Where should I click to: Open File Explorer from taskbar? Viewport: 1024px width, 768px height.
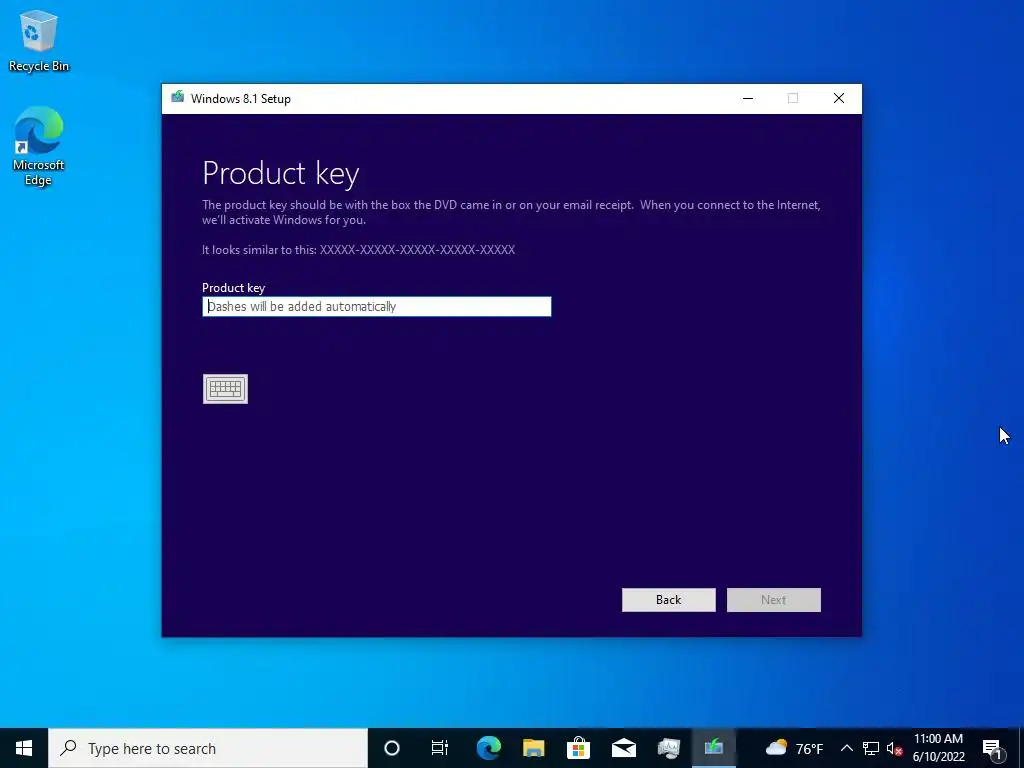click(534, 748)
